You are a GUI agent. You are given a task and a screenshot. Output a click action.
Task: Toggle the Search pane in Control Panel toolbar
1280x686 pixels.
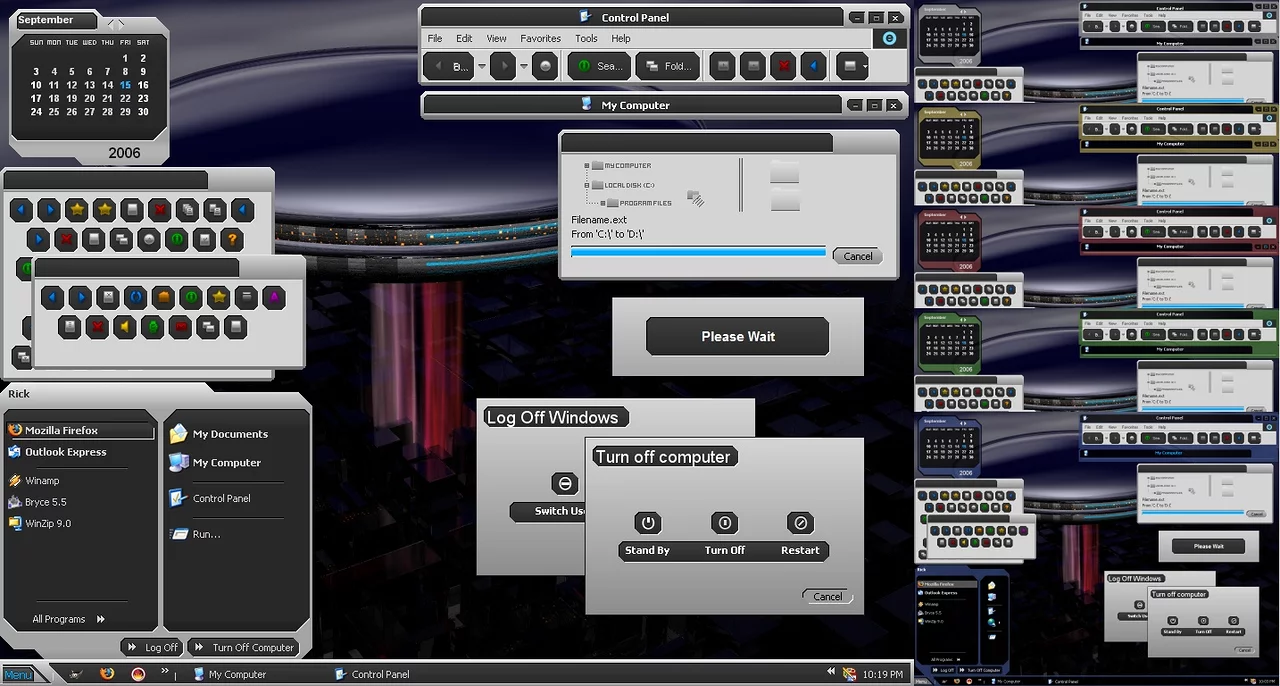pyautogui.click(x=600, y=67)
